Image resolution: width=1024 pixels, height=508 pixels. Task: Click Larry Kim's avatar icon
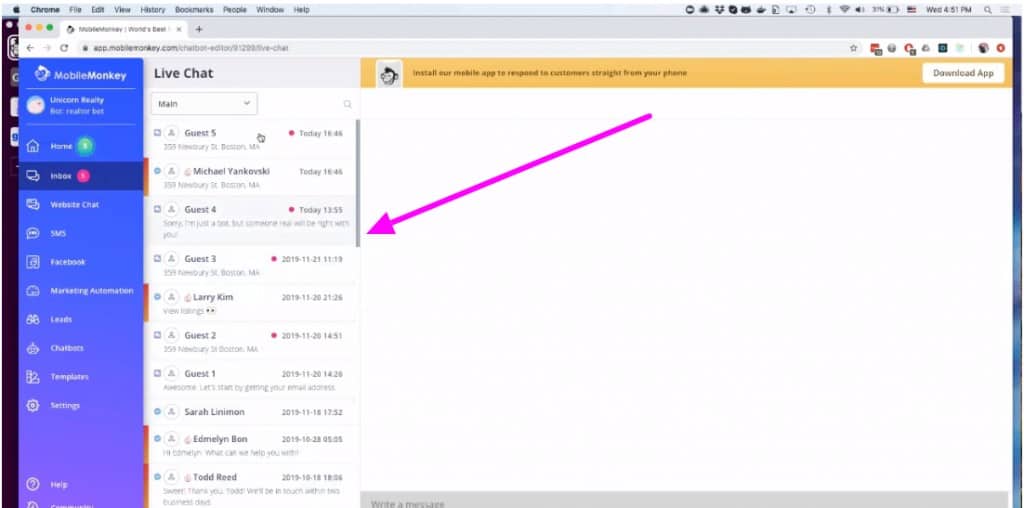pos(171,296)
